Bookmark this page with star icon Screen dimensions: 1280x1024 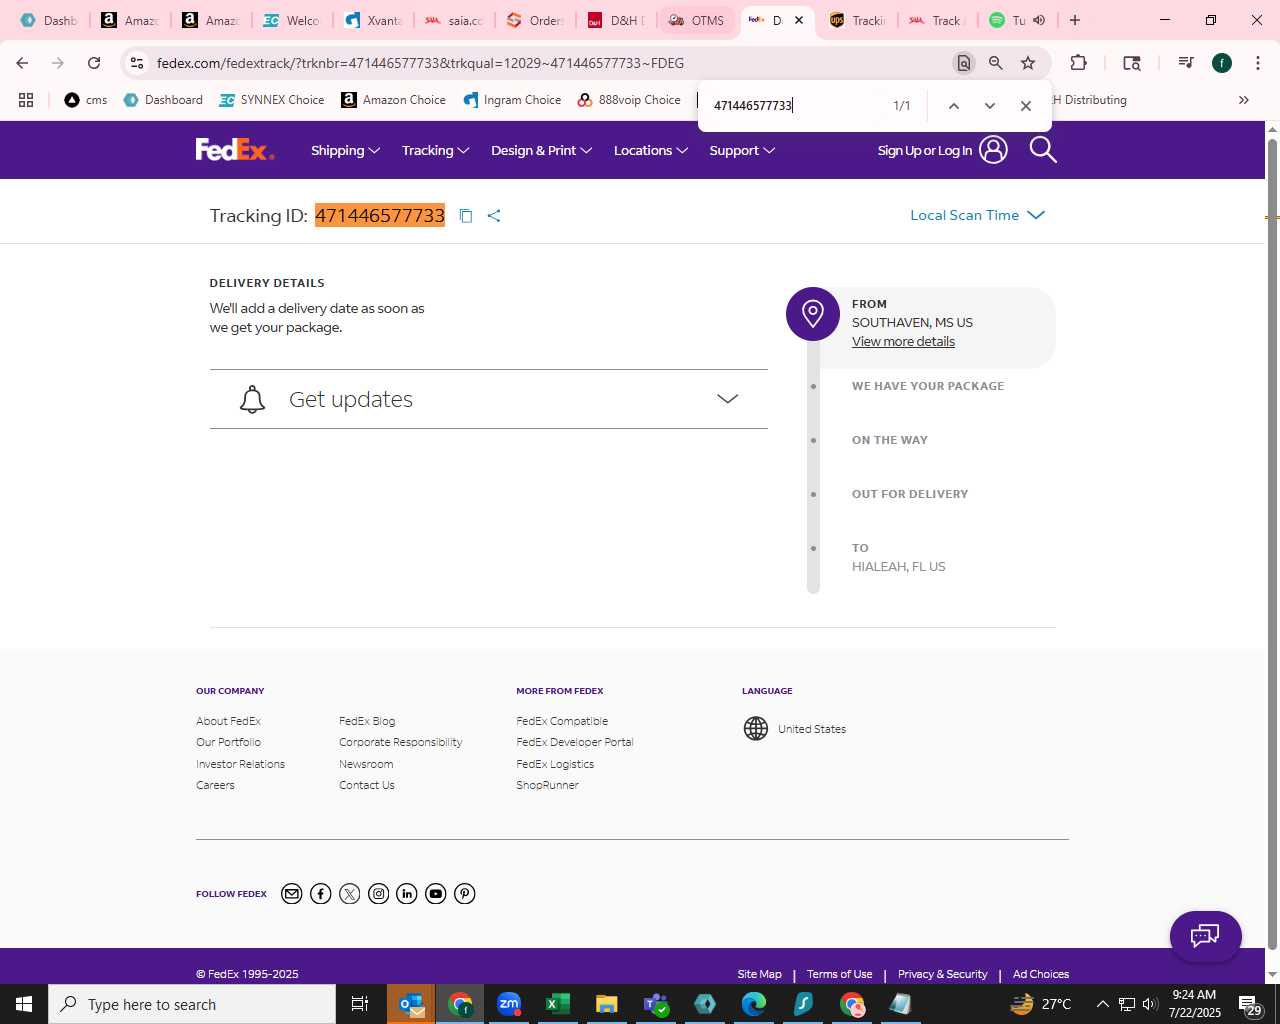[x=1028, y=63]
